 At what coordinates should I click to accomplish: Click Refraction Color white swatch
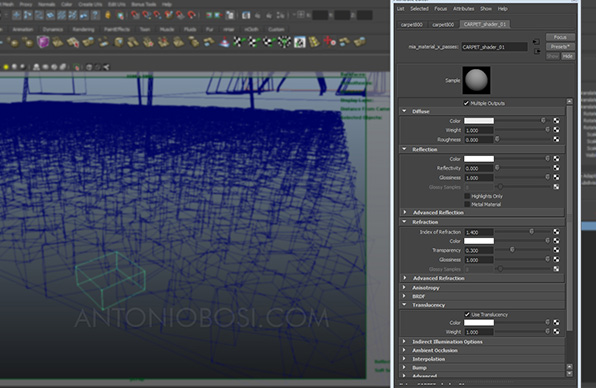[479, 241]
